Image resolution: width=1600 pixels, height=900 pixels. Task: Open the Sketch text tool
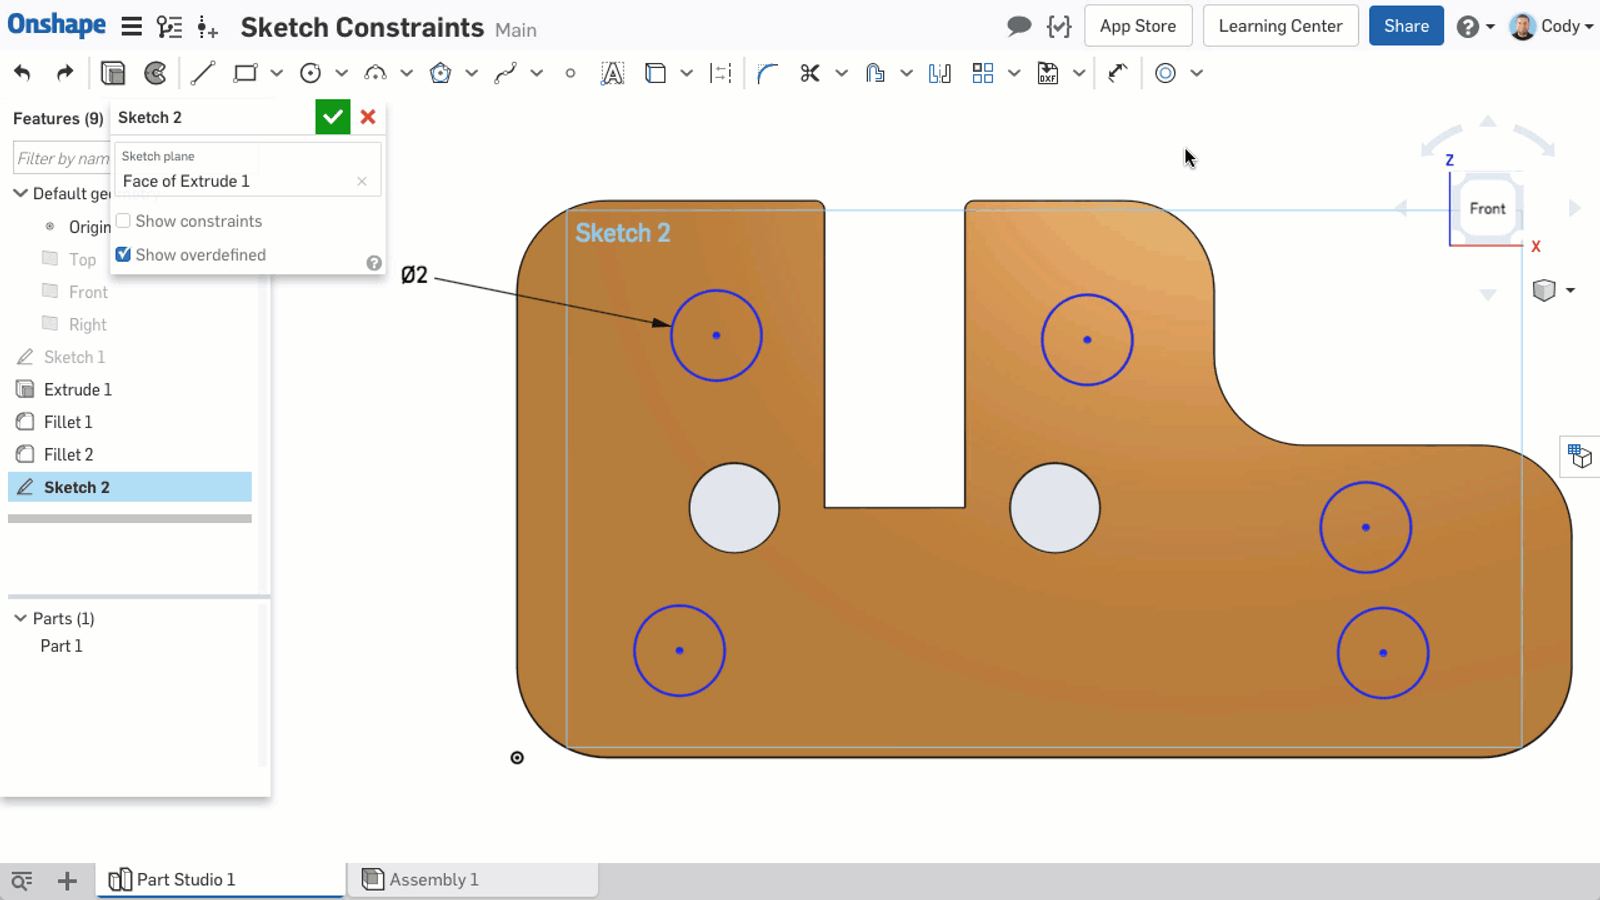coord(612,73)
